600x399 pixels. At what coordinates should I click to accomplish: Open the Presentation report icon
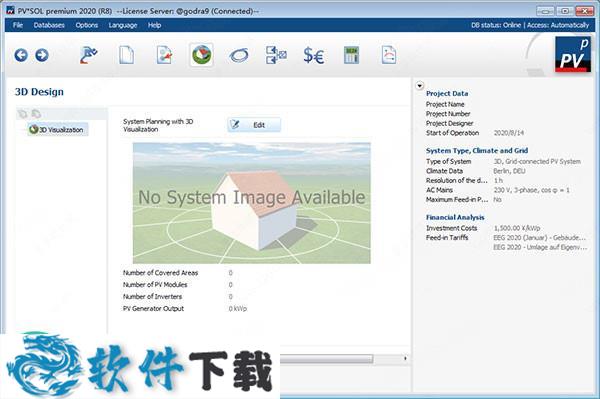(389, 55)
